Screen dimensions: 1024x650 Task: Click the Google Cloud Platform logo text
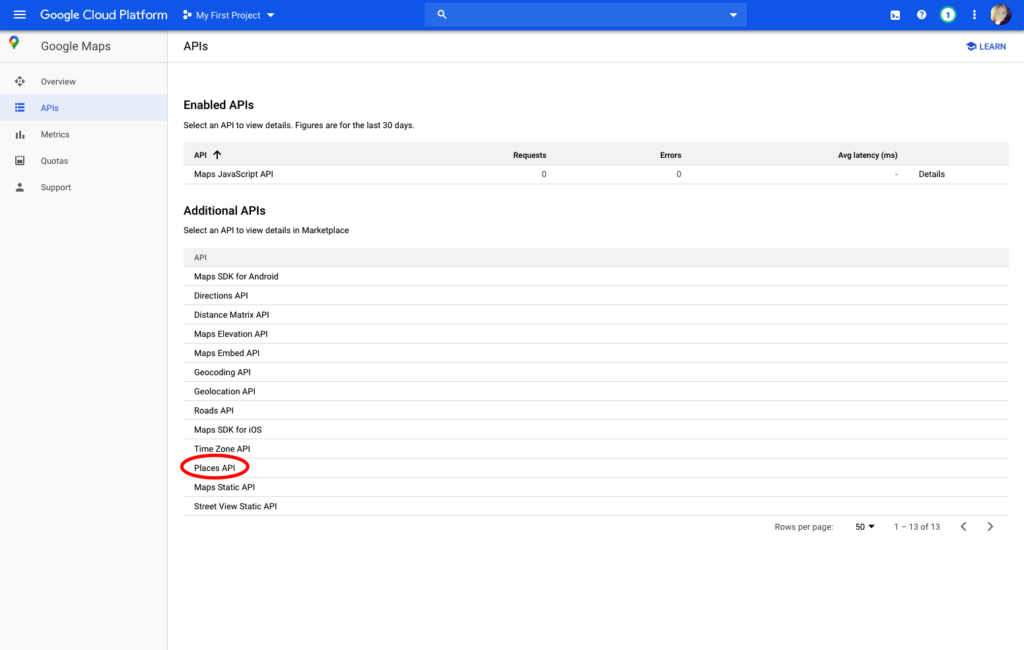[104, 14]
